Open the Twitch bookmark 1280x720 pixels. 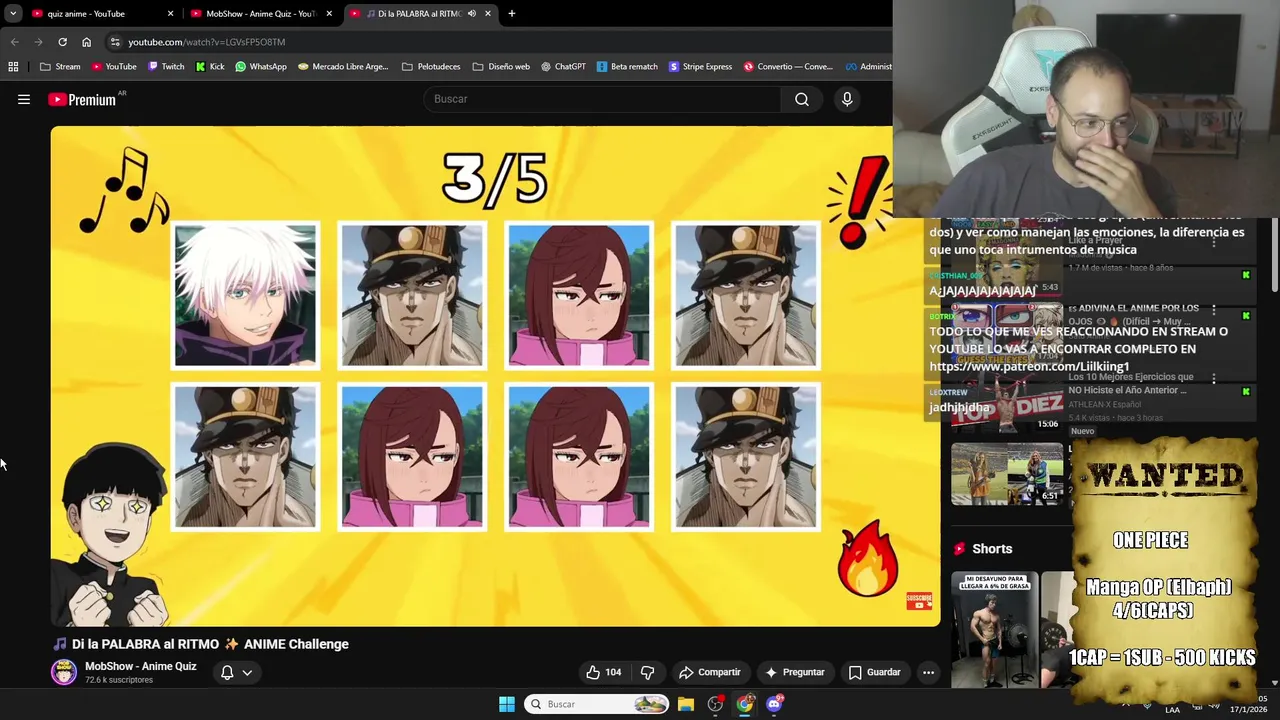tap(166, 67)
